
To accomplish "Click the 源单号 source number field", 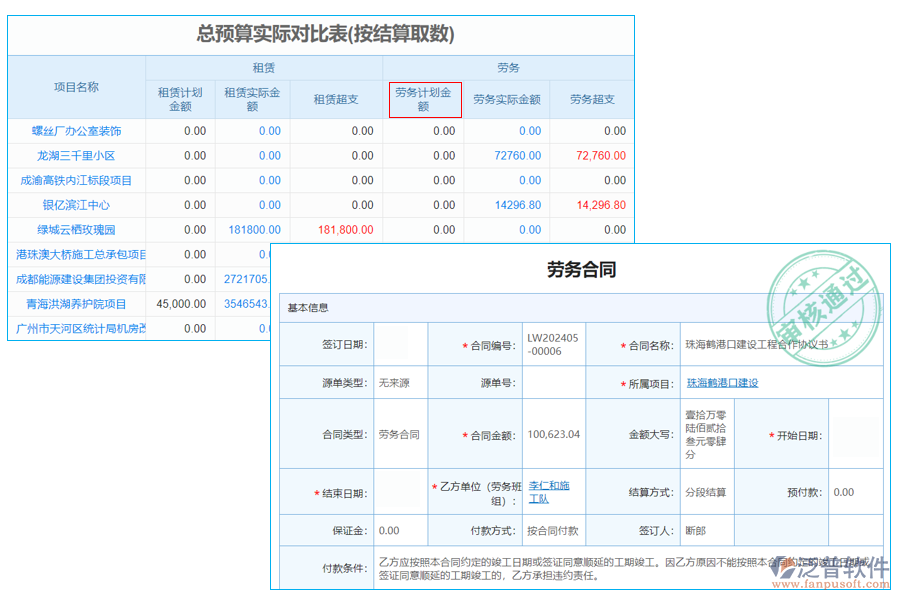I will click(553, 382).
